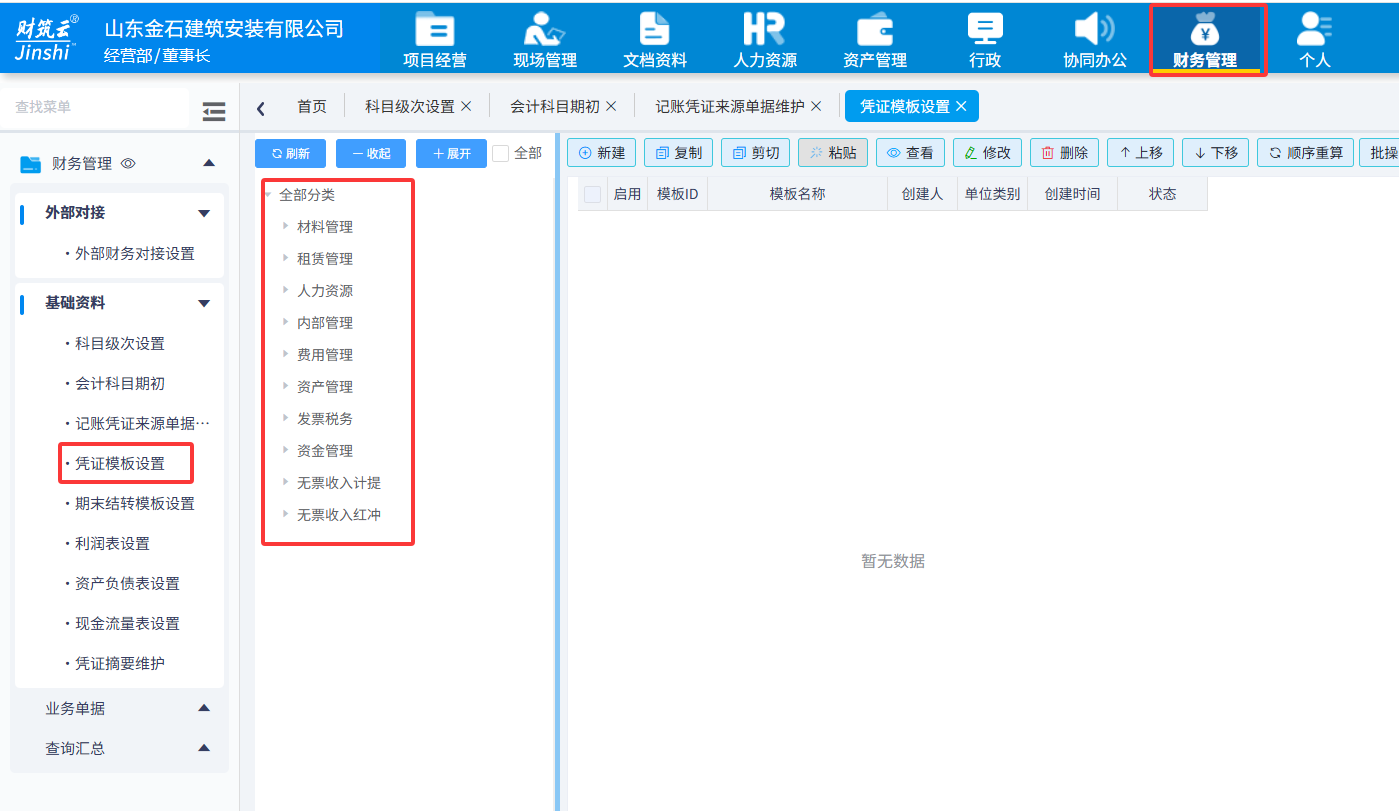
Task: Switch to the 记账凭证来源单据维护 tab
Action: (x=730, y=106)
